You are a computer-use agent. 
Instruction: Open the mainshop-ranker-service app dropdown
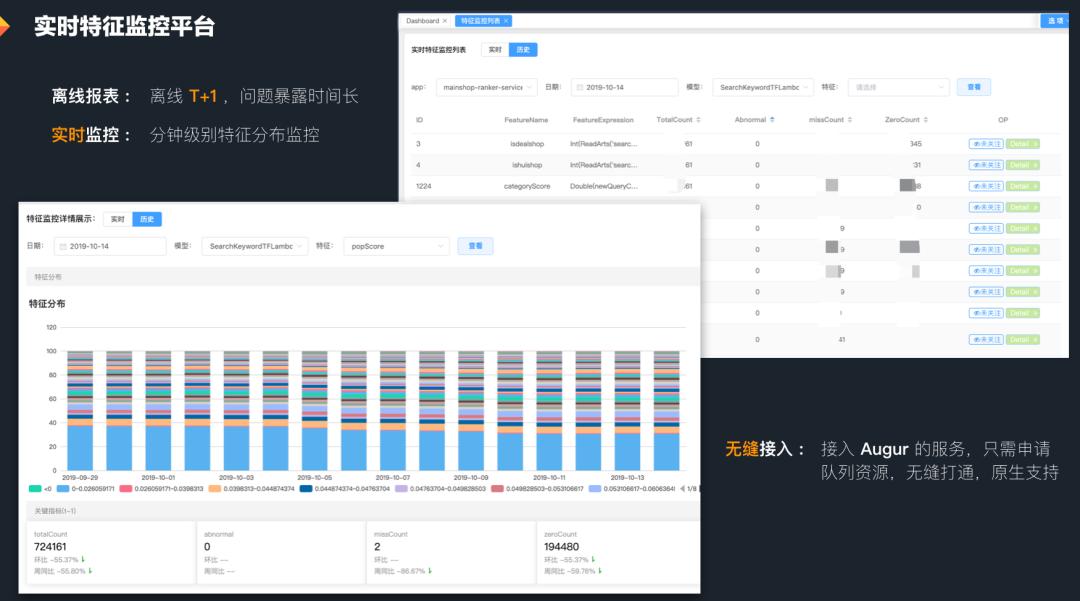[x=483, y=88]
